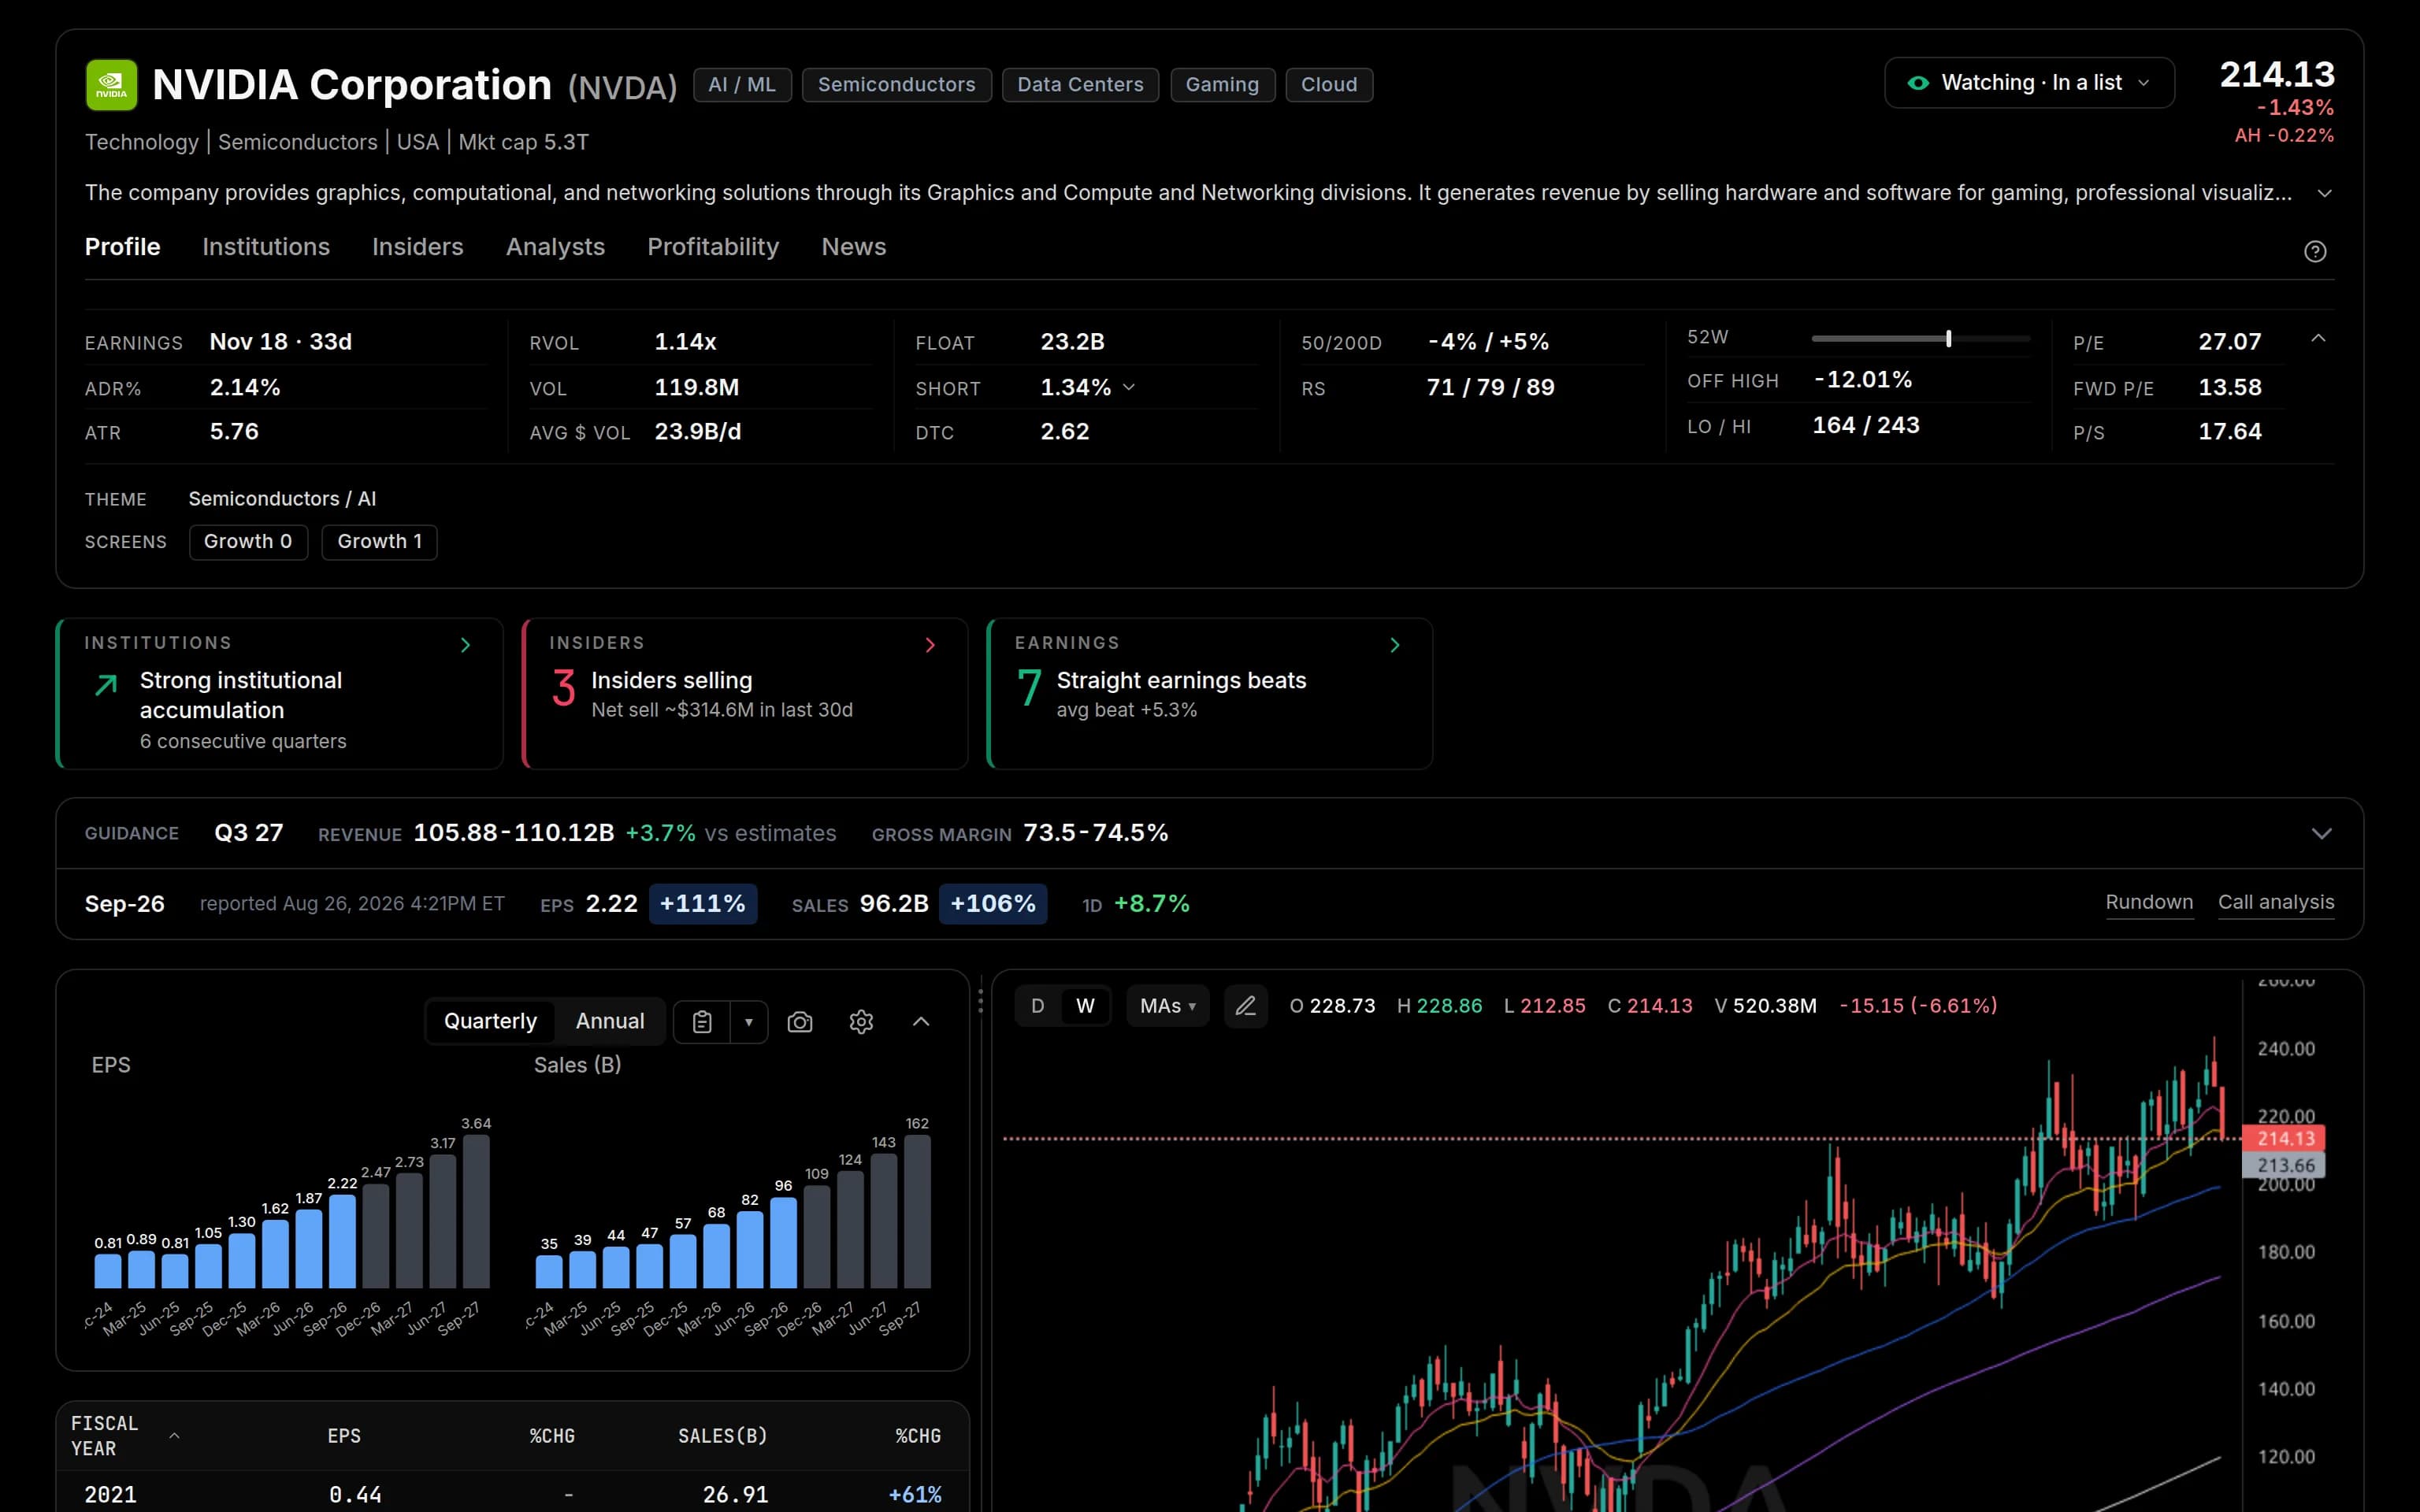Collapse the stats panel chevron
This screenshot has width=2420, height=1512.
pos(2318,339)
